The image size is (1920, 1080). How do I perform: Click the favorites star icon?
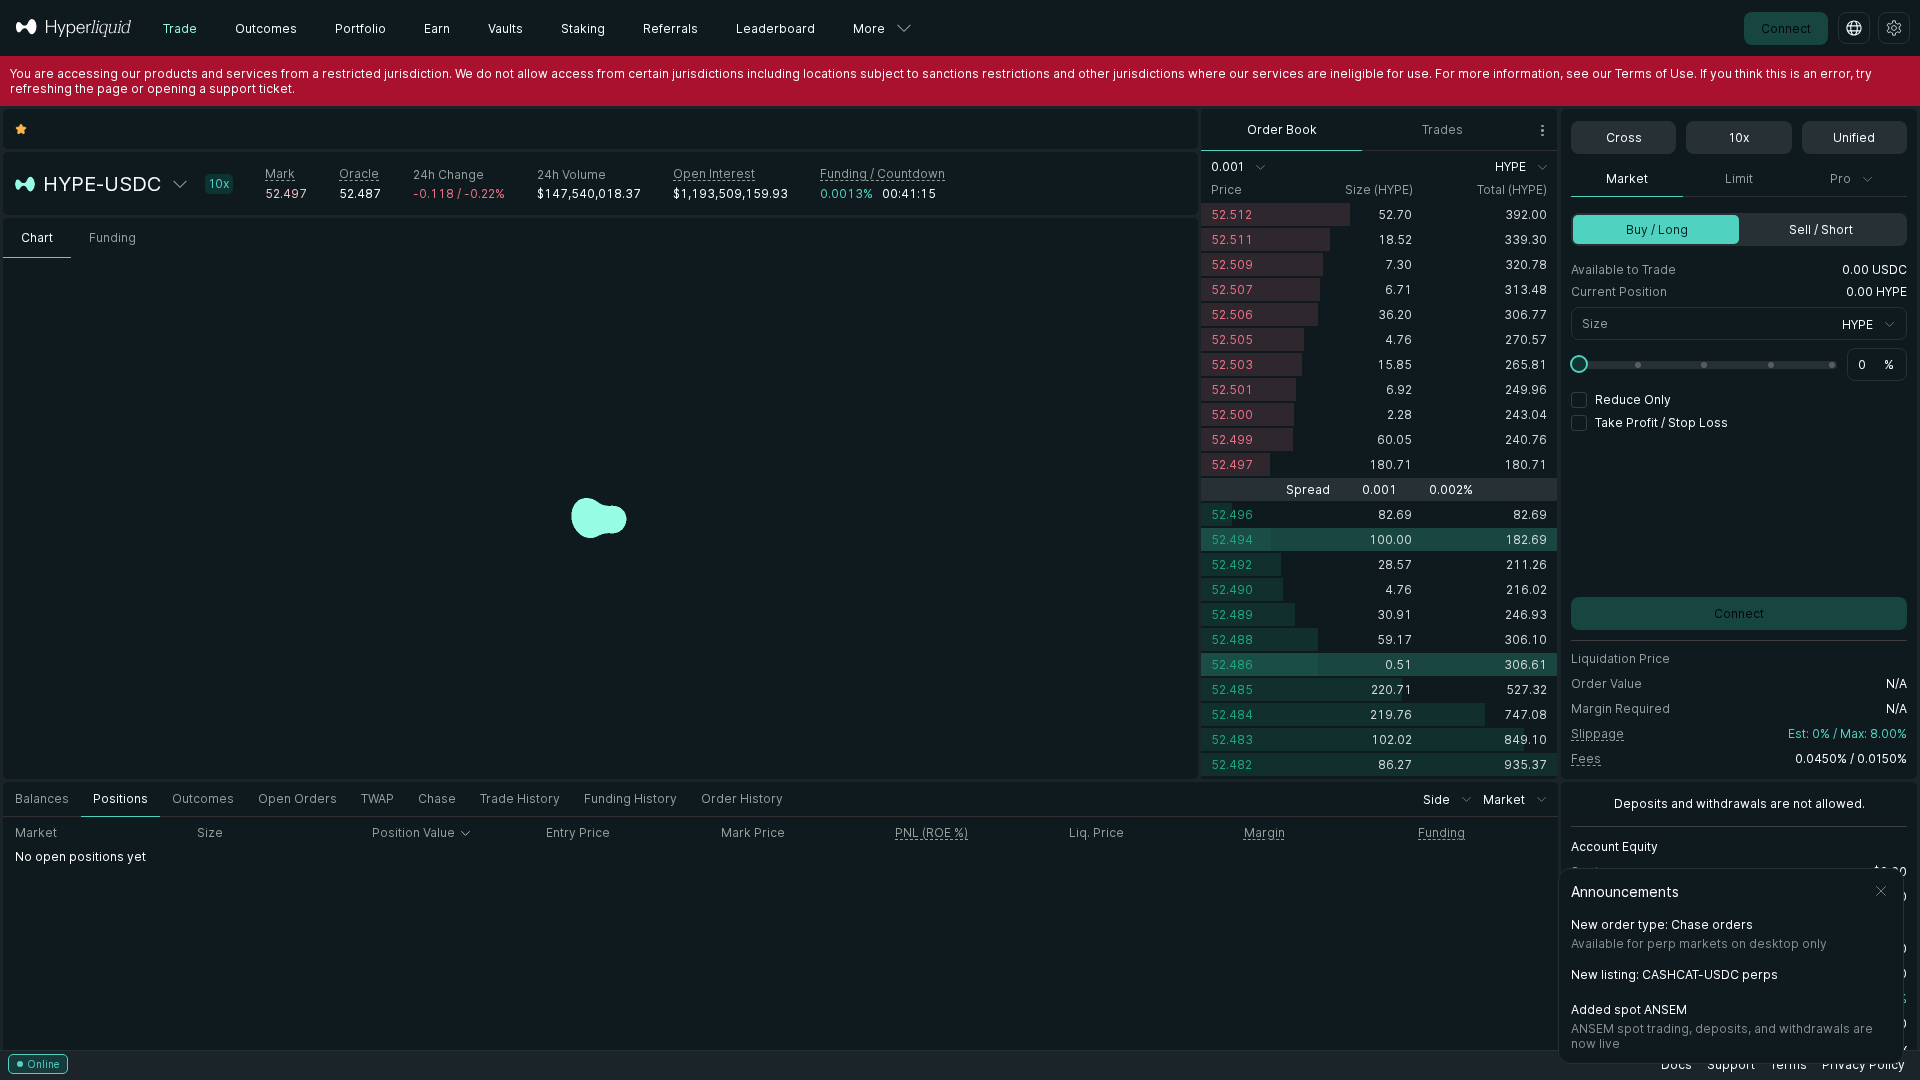click(x=21, y=129)
